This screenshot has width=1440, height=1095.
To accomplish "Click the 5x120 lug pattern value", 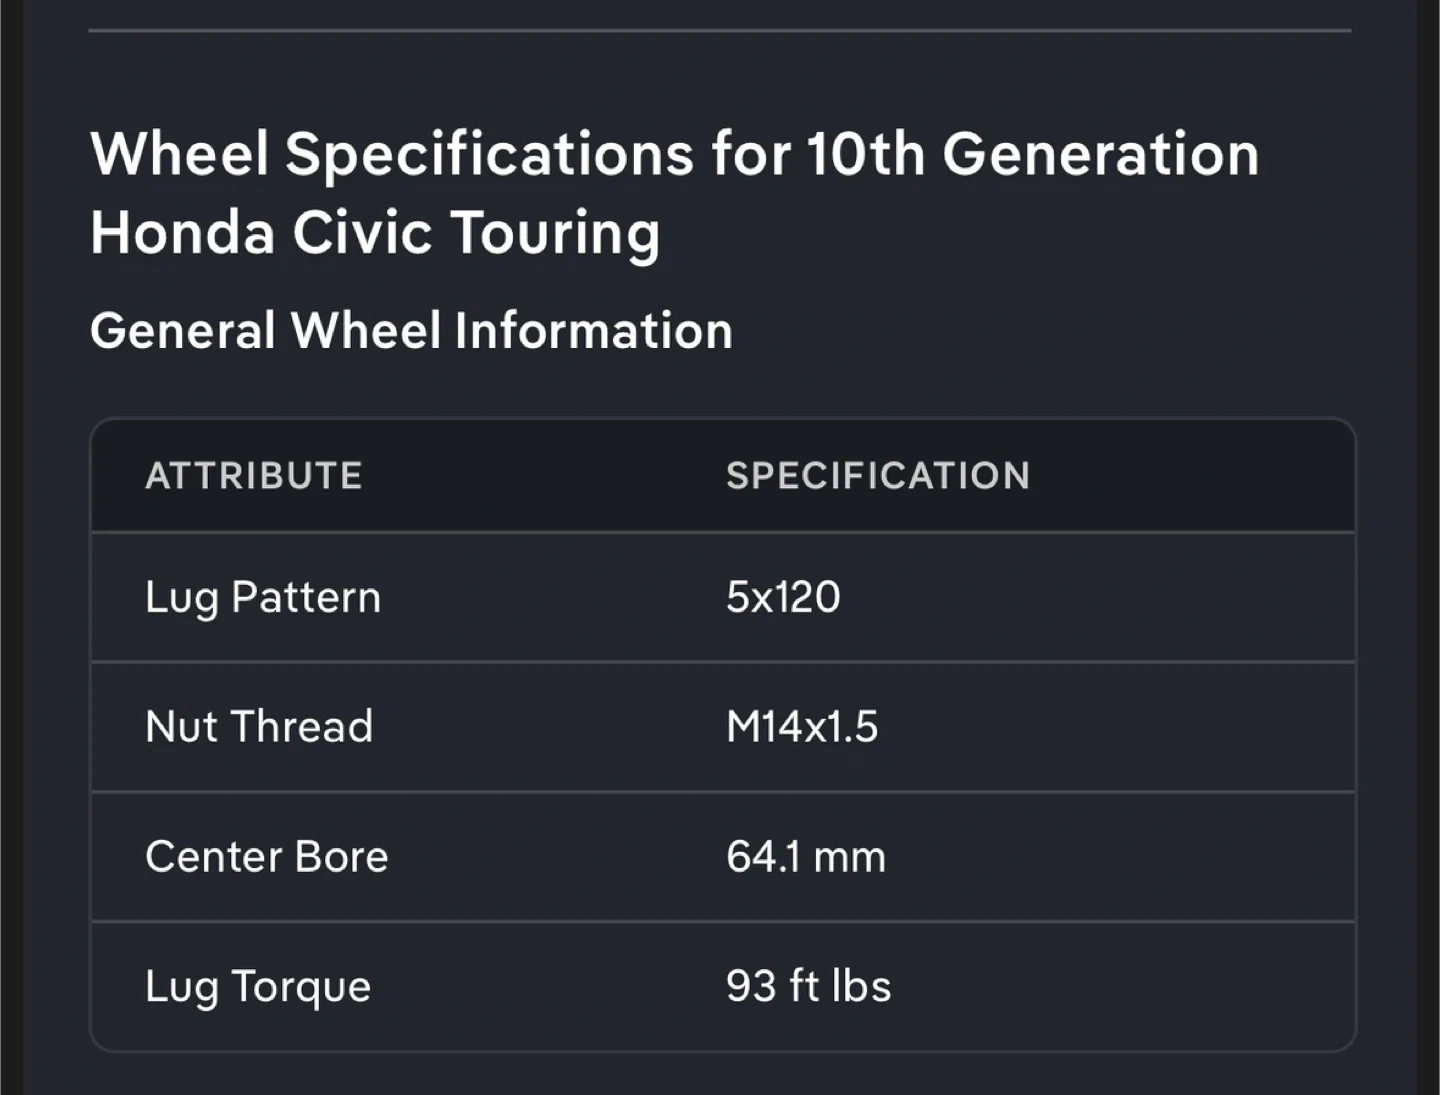I will pyautogui.click(x=783, y=597).
